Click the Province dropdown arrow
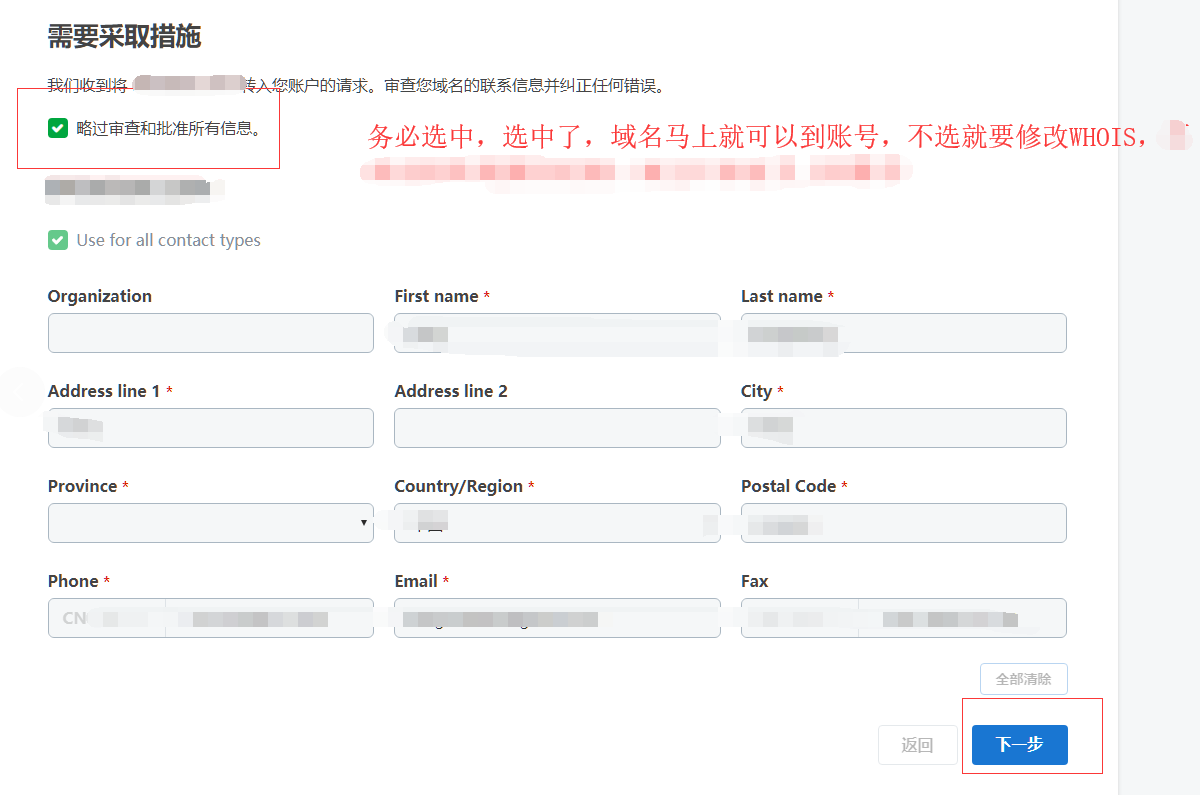 (363, 523)
